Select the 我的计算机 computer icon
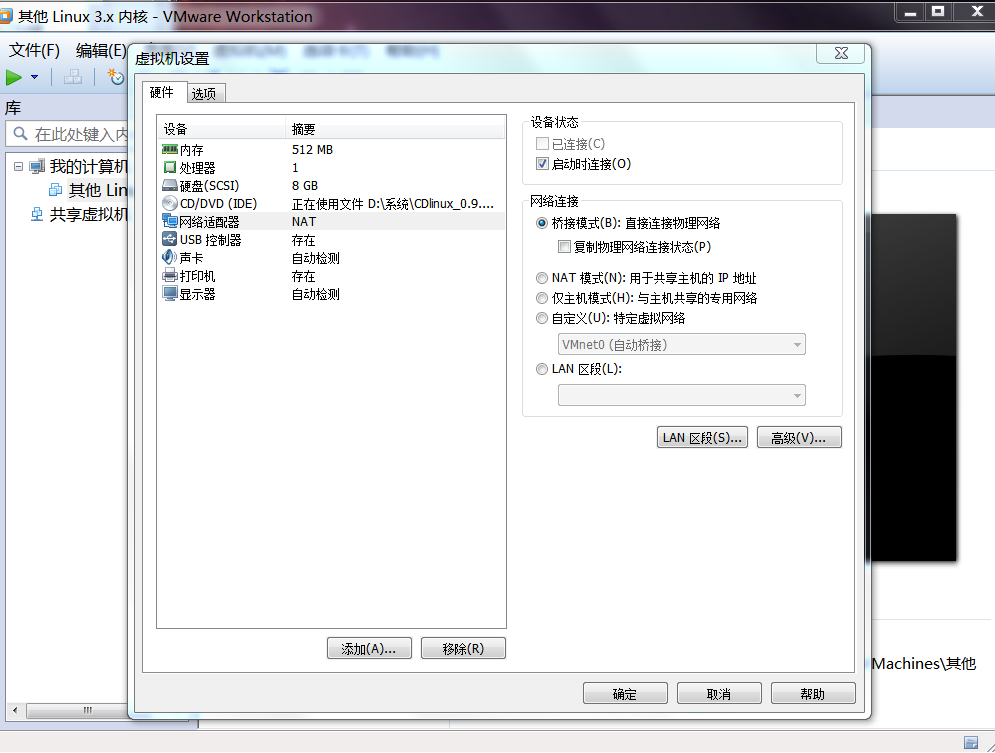This screenshot has width=995, height=753. [x=38, y=167]
